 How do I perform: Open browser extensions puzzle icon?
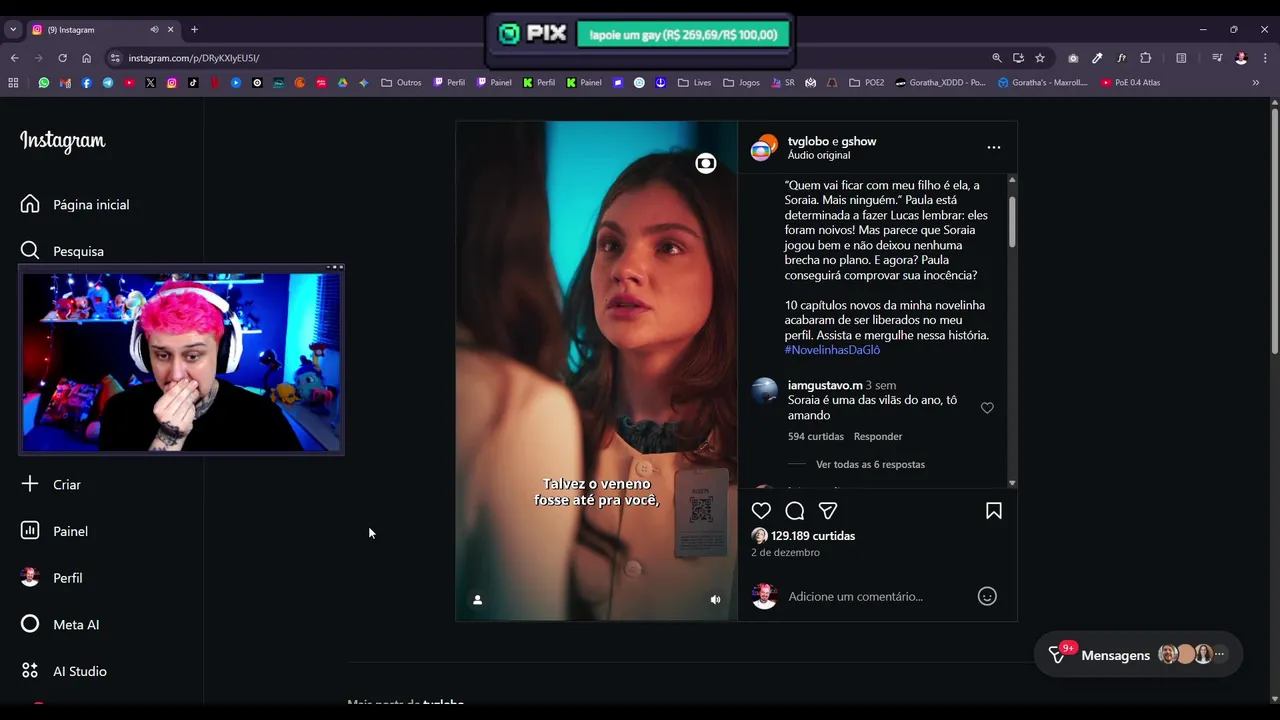[x=1146, y=58]
